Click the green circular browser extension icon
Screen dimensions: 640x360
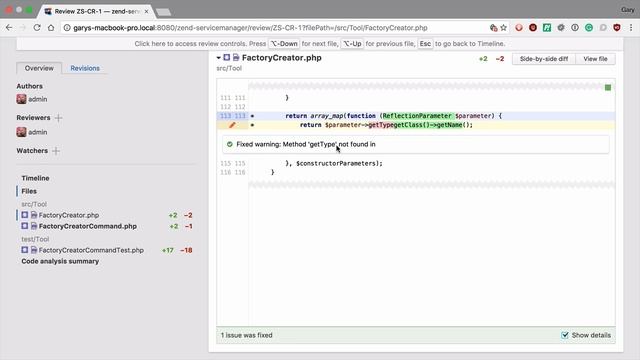click(x=589, y=28)
